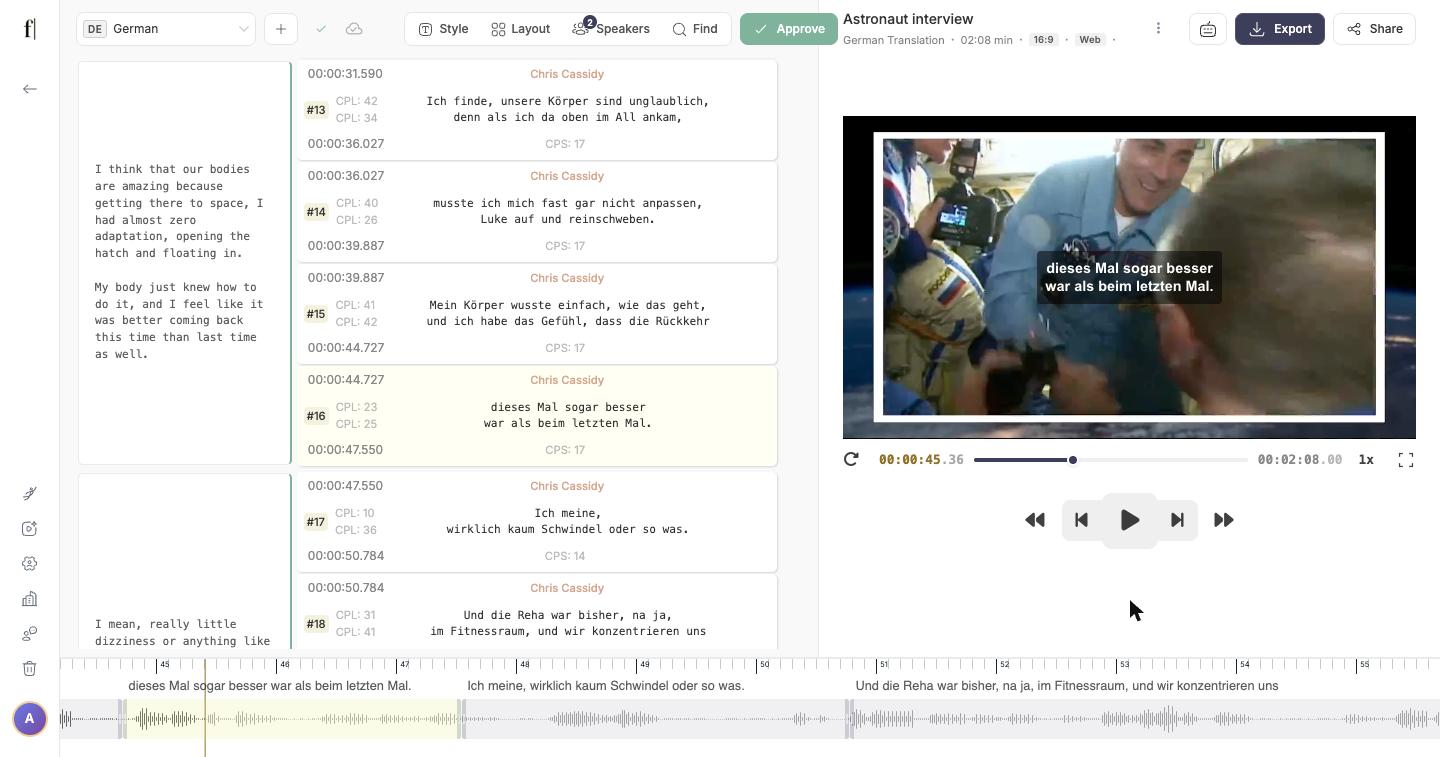
Task: Click the app logo icon
Action: click(30, 28)
